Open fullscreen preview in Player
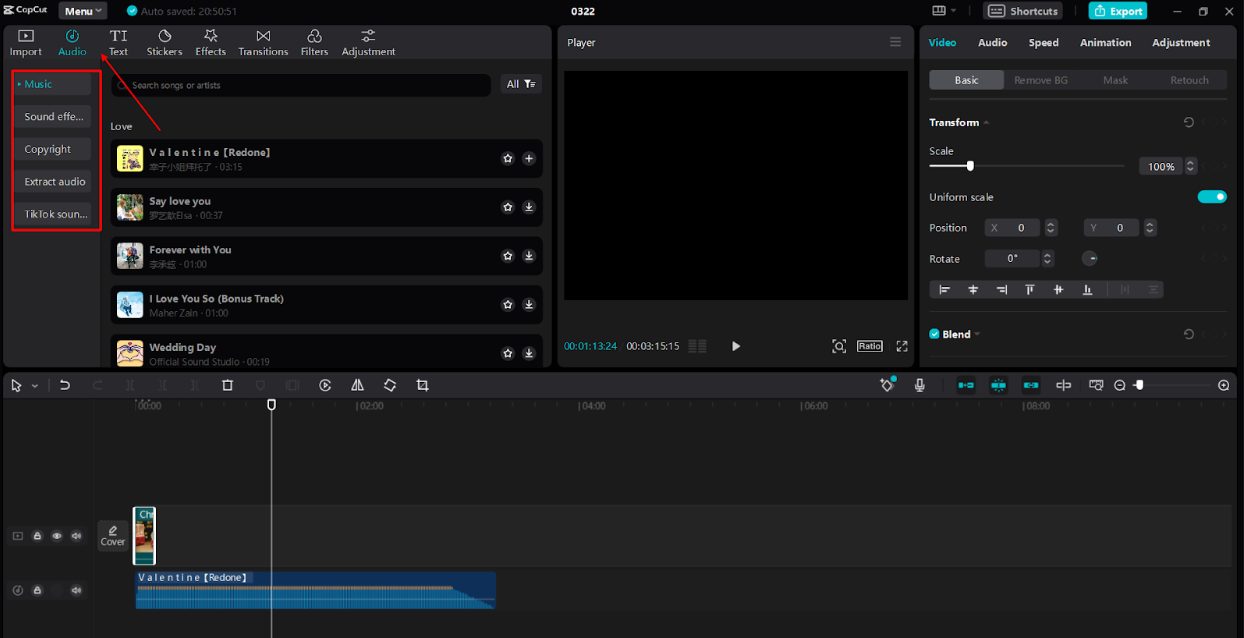1244x638 pixels. click(902, 346)
